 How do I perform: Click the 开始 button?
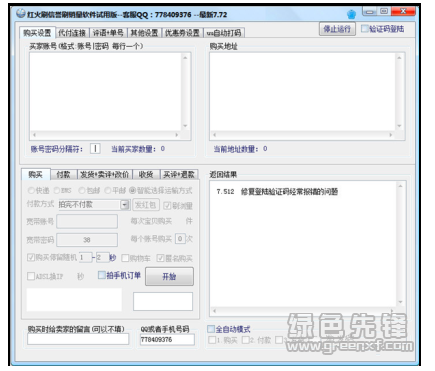click(169, 276)
